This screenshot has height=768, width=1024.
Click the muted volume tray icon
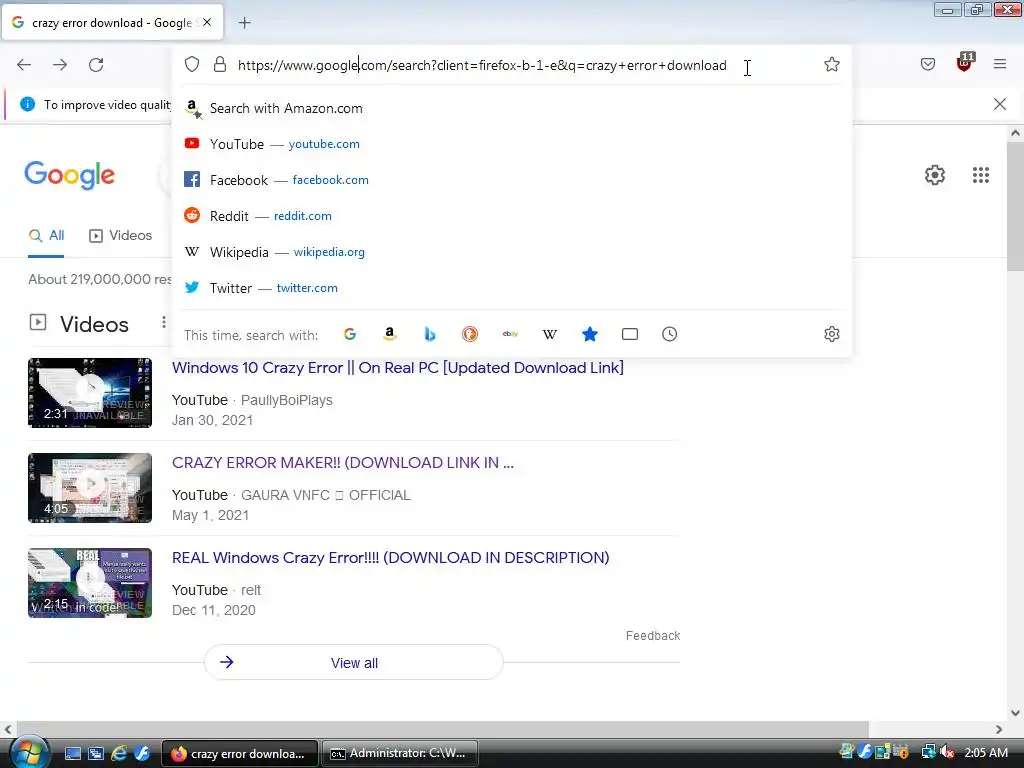pyautogui.click(x=947, y=753)
